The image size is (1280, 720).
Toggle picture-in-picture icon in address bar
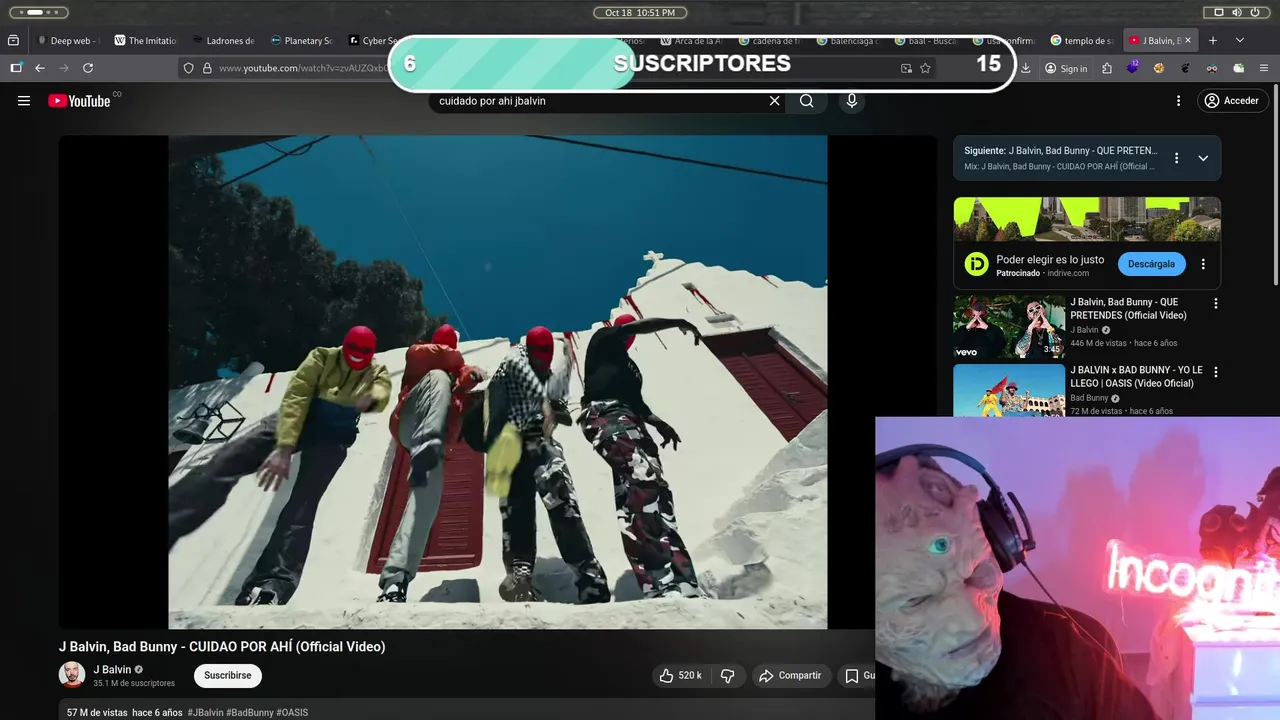coord(906,68)
